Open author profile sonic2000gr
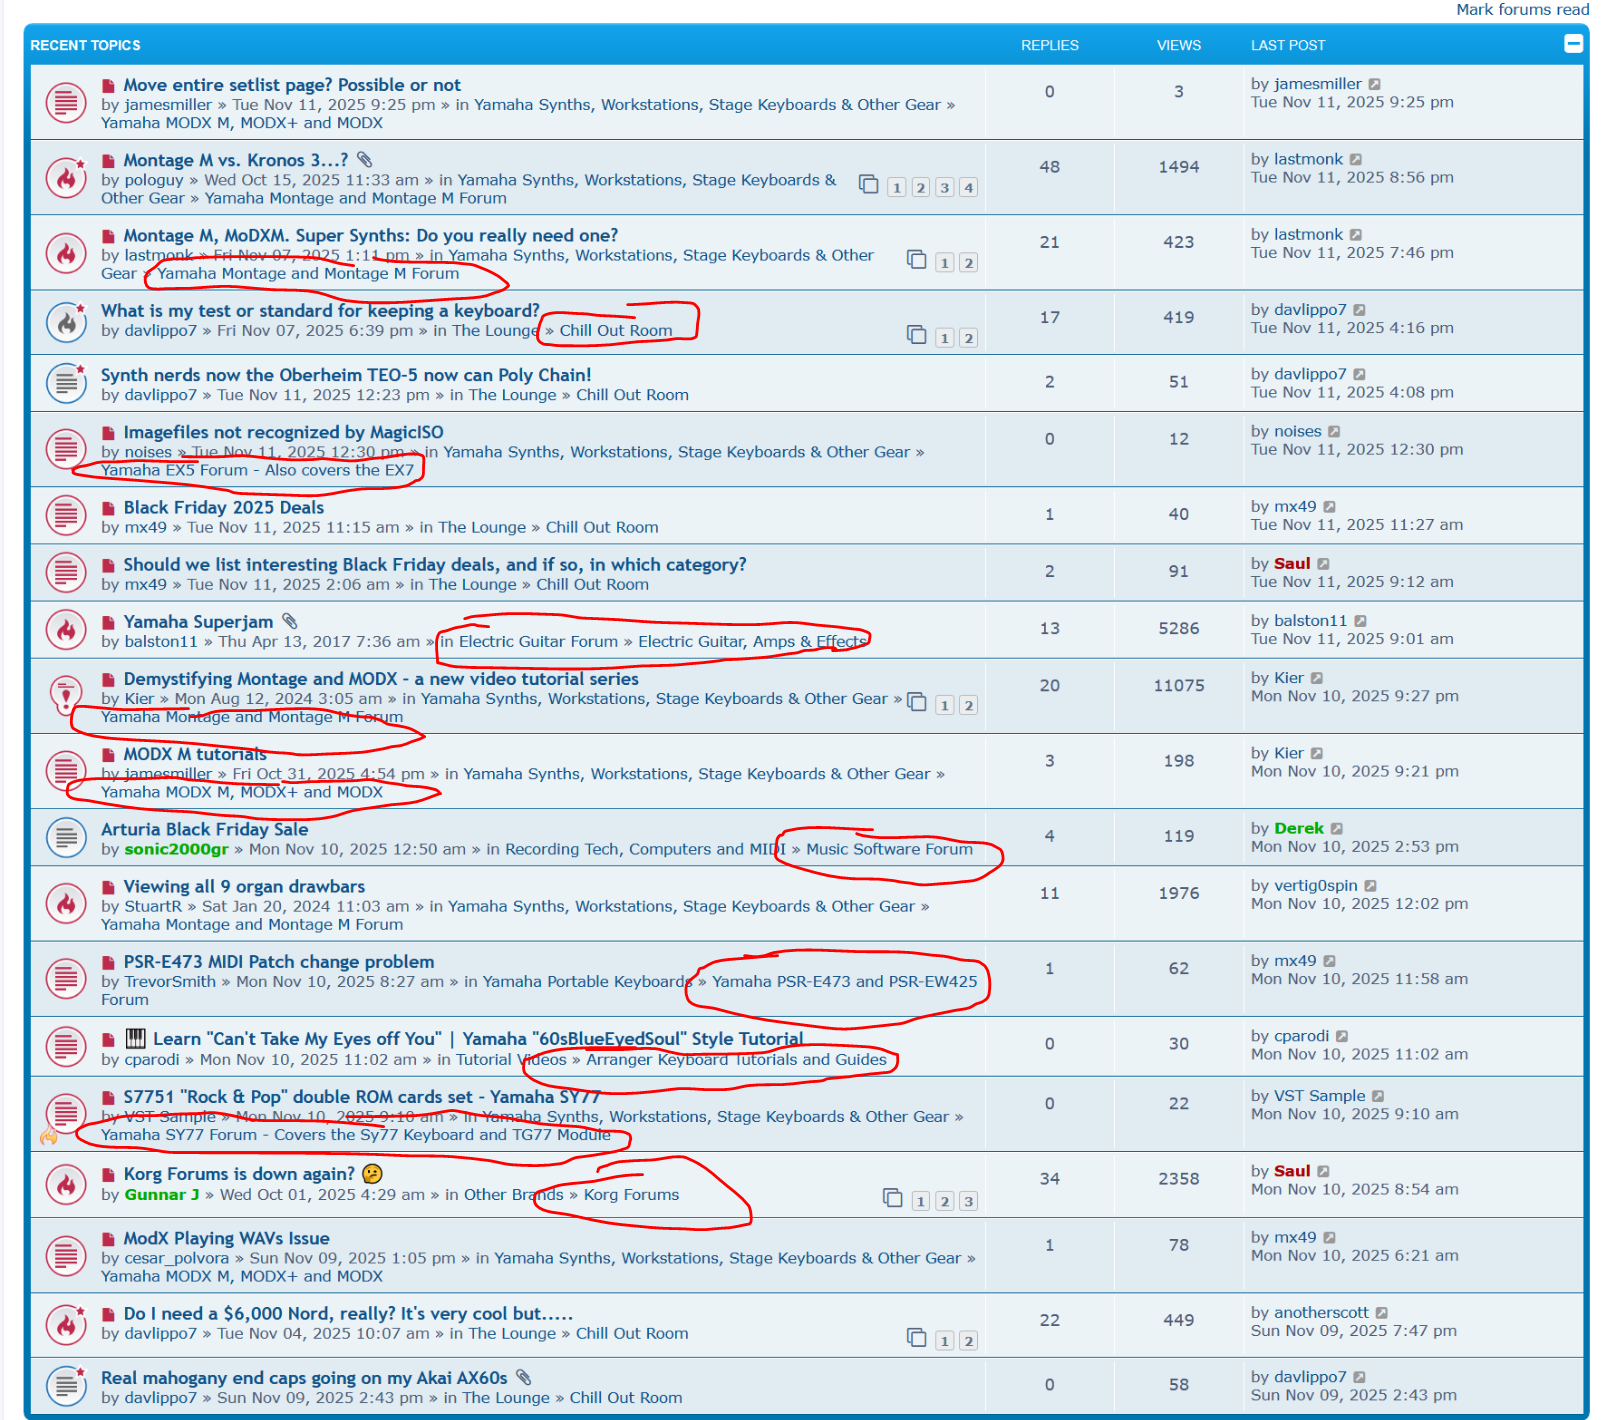Image resolution: width=1602 pixels, height=1420 pixels. [x=176, y=849]
